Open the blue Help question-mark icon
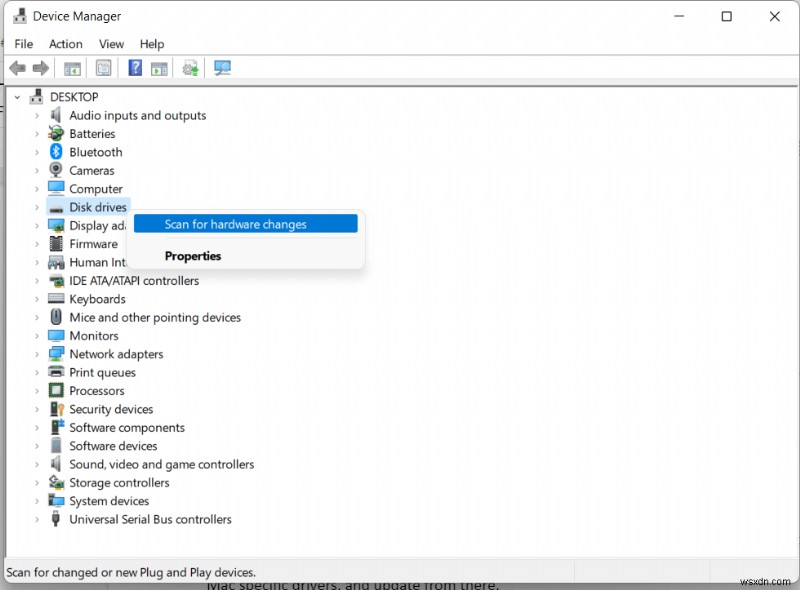This screenshot has height=590, width=800. tap(135, 68)
